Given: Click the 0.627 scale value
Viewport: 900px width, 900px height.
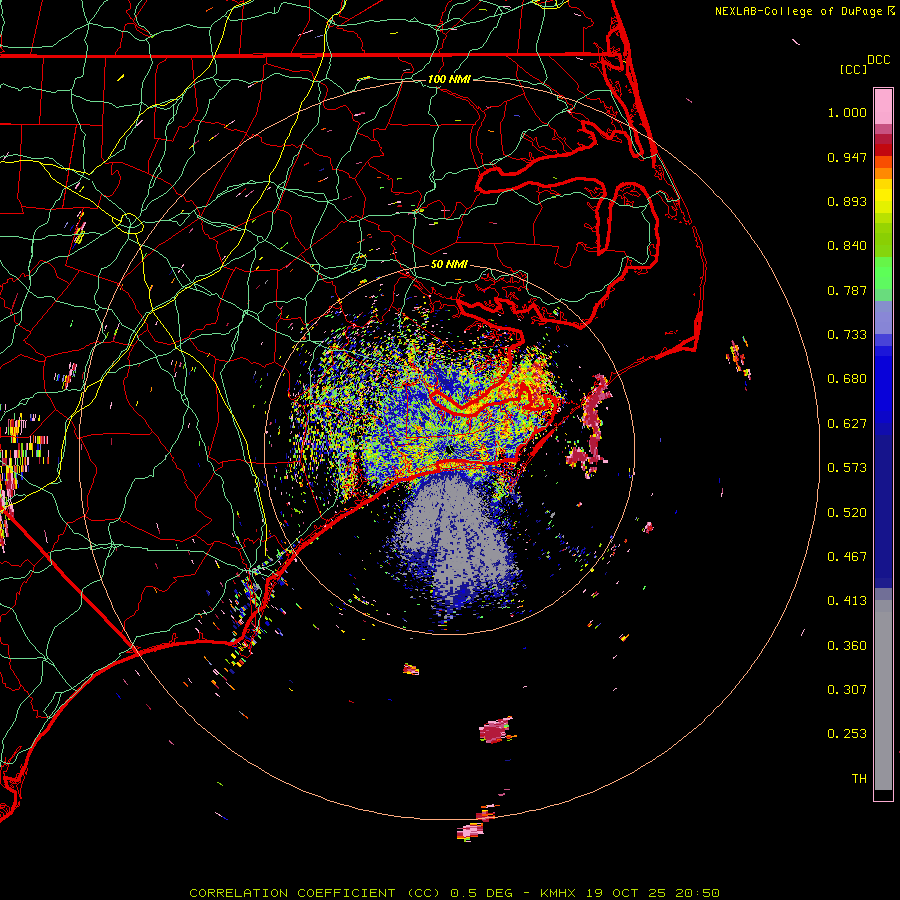Looking at the screenshot, I should click(x=847, y=424).
